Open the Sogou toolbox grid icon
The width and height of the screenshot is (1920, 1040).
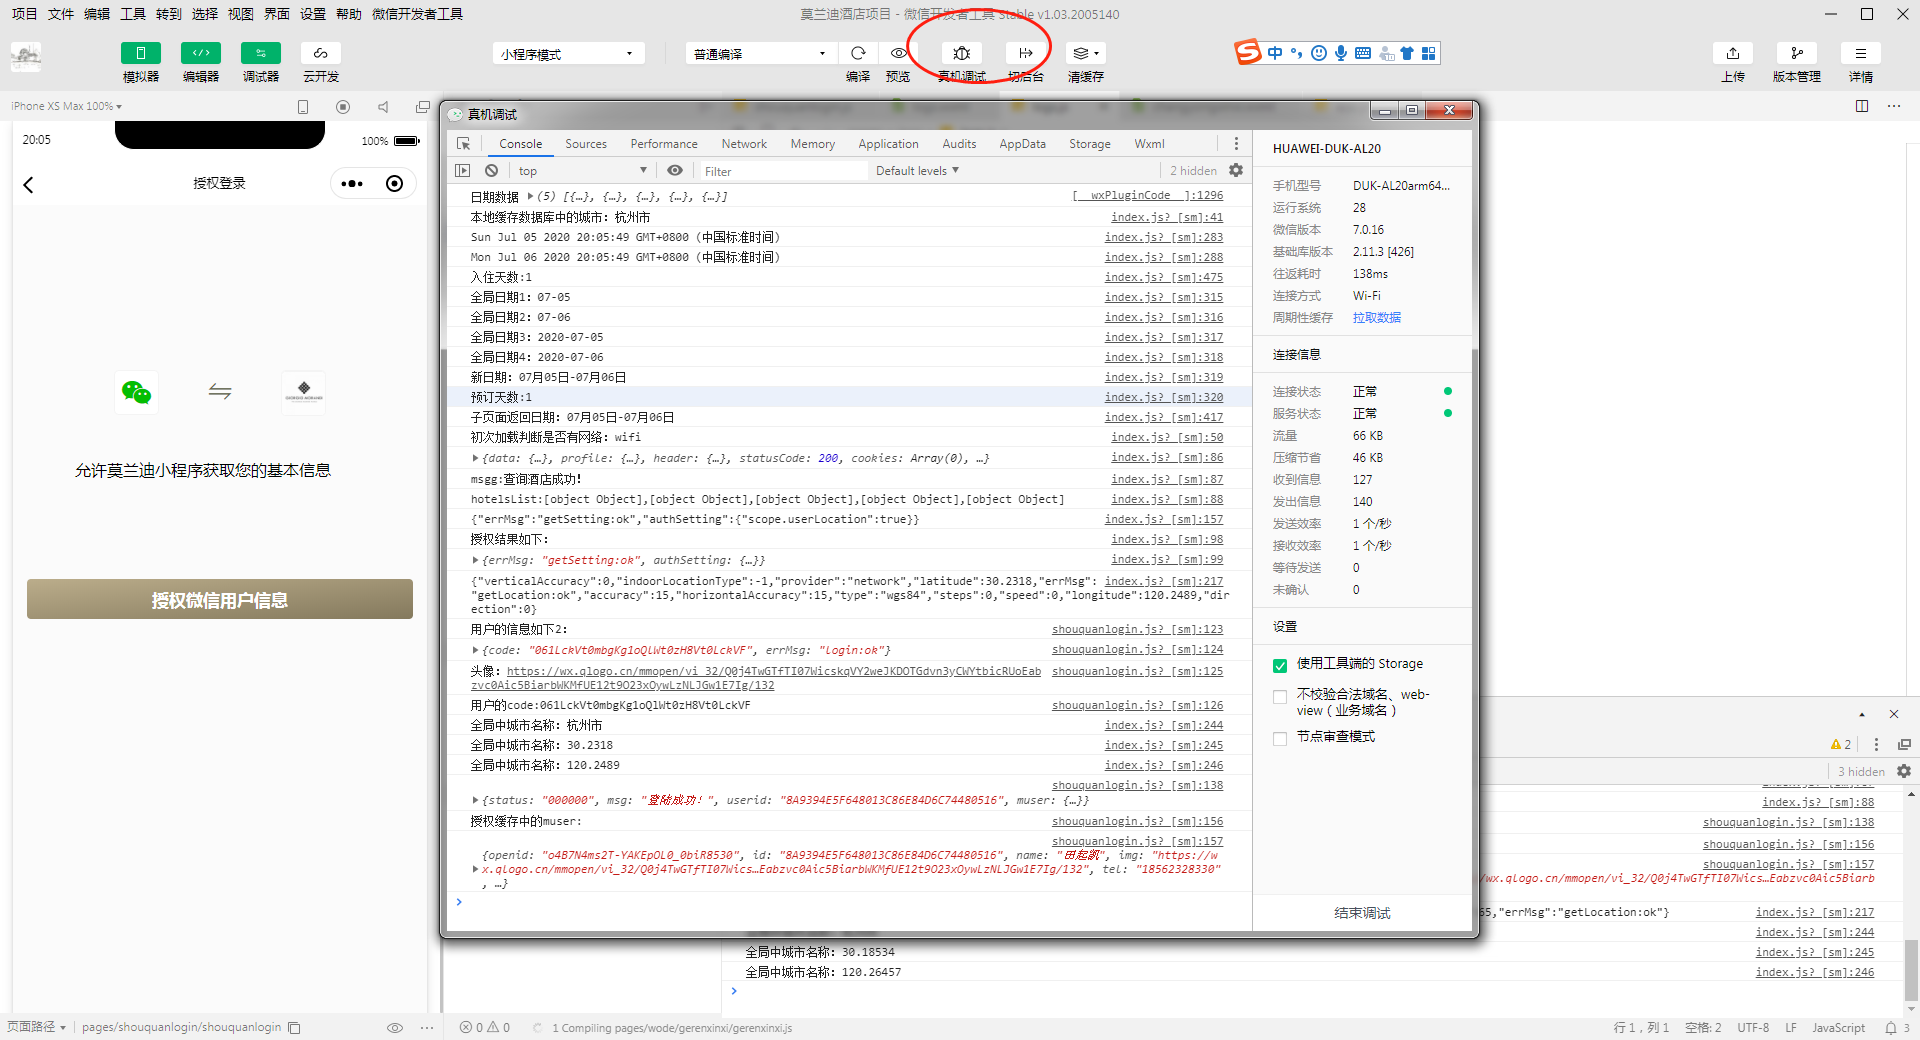pos(1429,53)
